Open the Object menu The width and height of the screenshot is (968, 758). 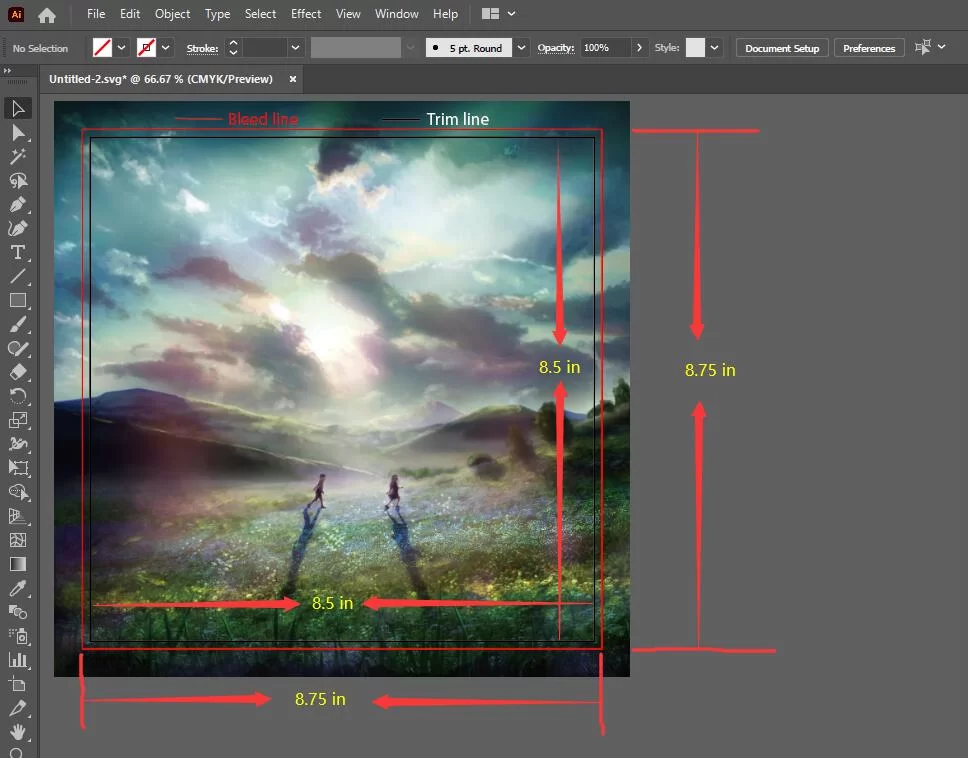(172, 14)
